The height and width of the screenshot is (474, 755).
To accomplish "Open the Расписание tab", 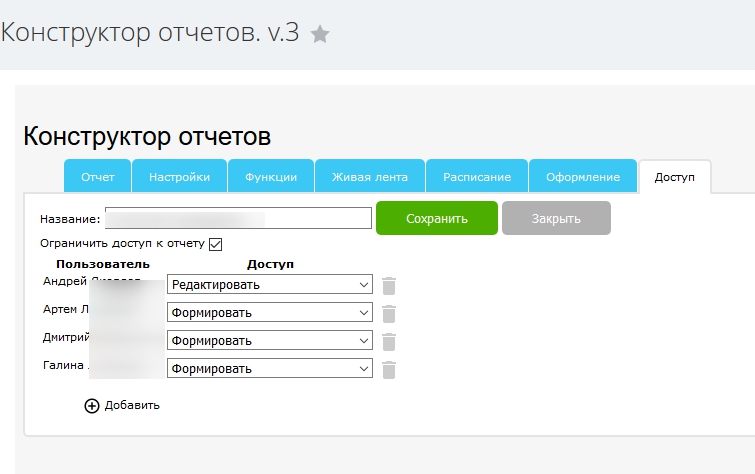I will (x=476, y=177).
